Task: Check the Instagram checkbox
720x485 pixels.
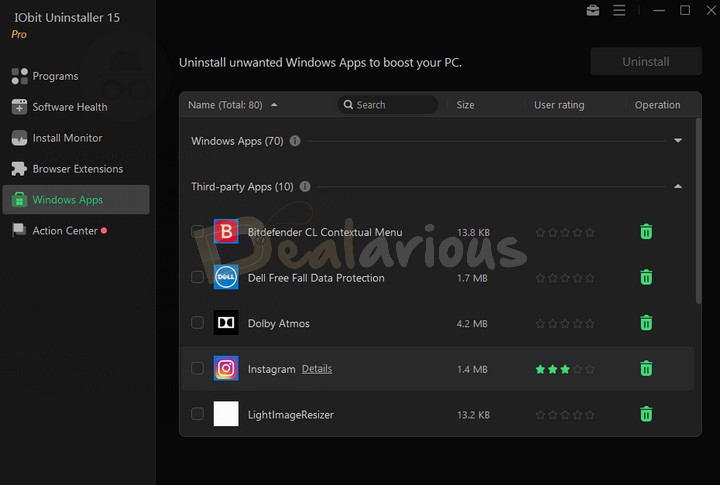Action: pyautogui.click(x=197, y=368)
